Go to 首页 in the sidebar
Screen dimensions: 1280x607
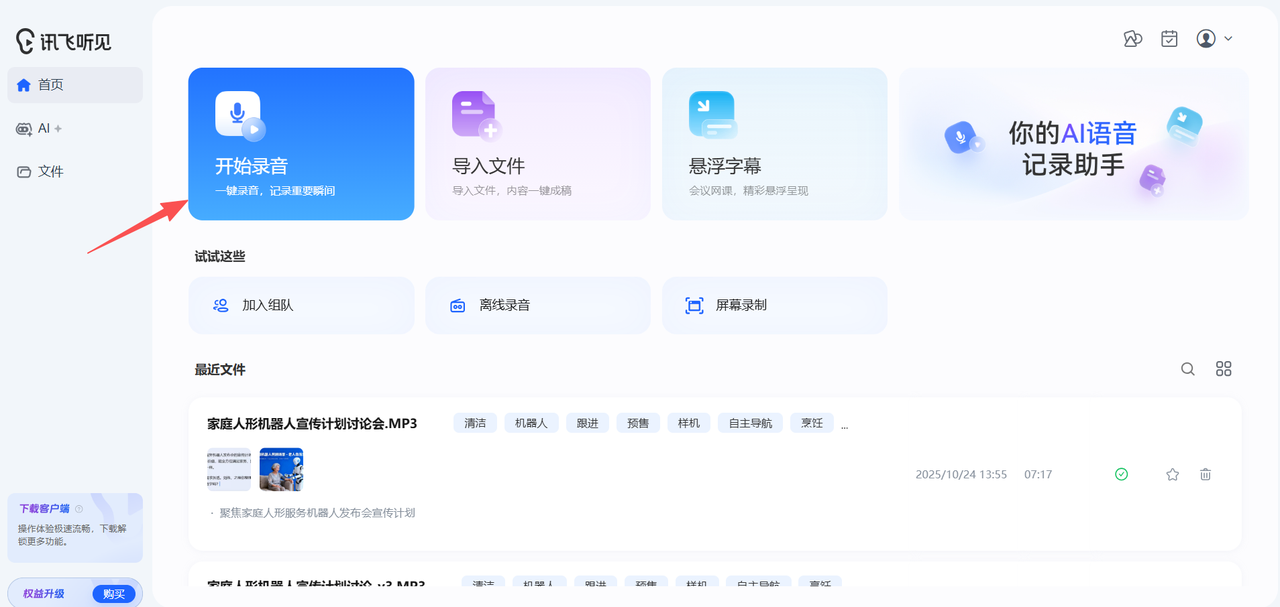pos(75,85)
